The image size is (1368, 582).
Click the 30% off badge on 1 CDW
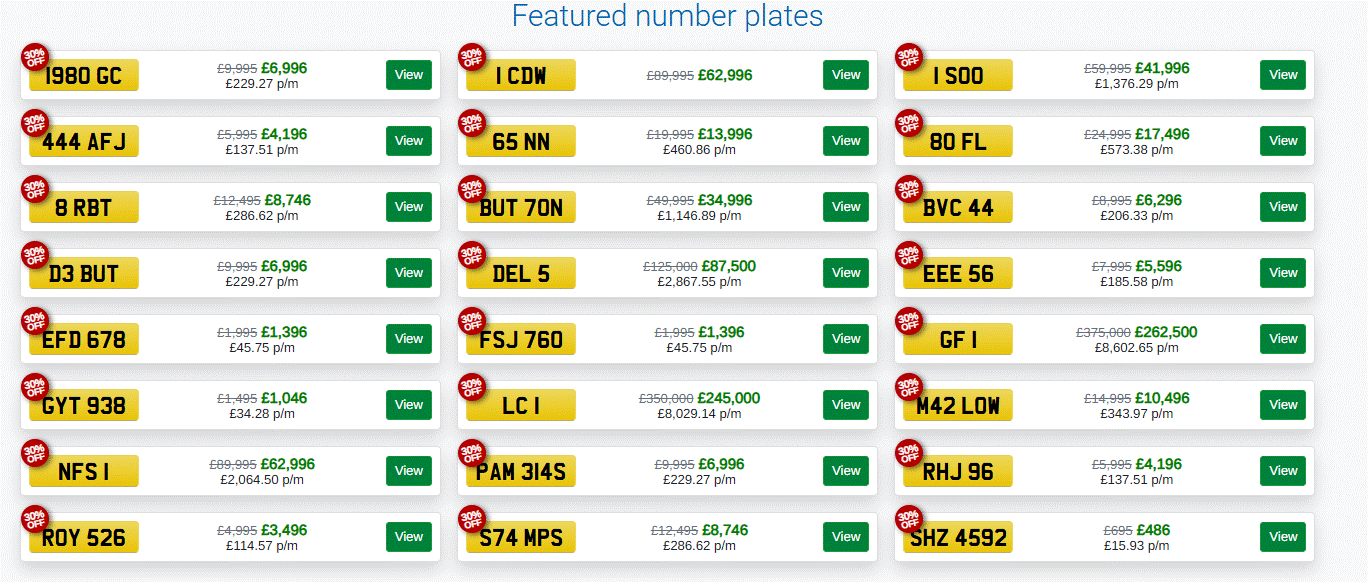coord(472,57)
